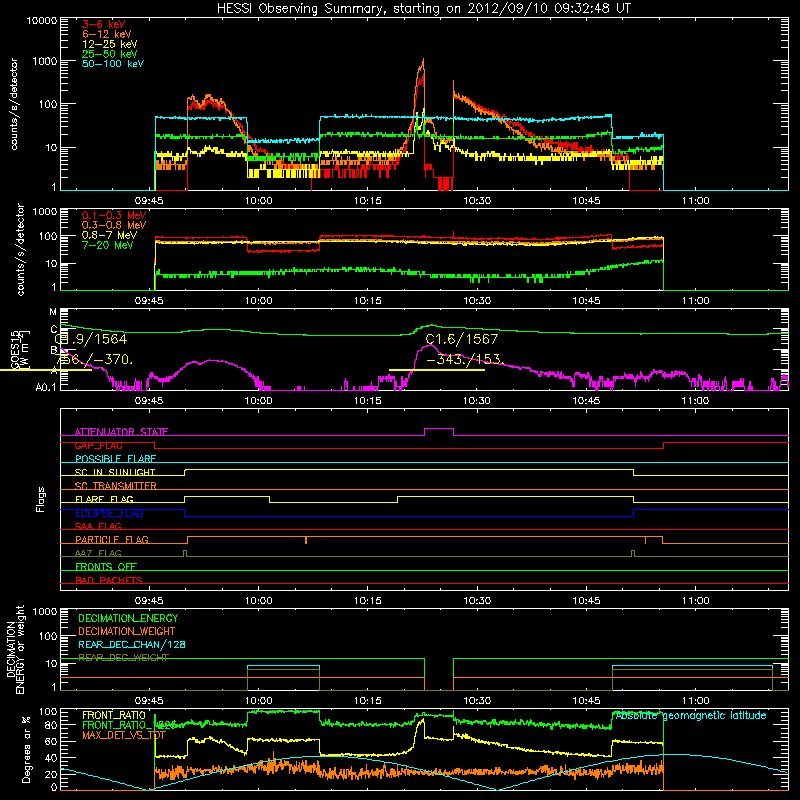Select the 25-50 keV legend label
Screen dimensions: 800x800
(109, 54)
